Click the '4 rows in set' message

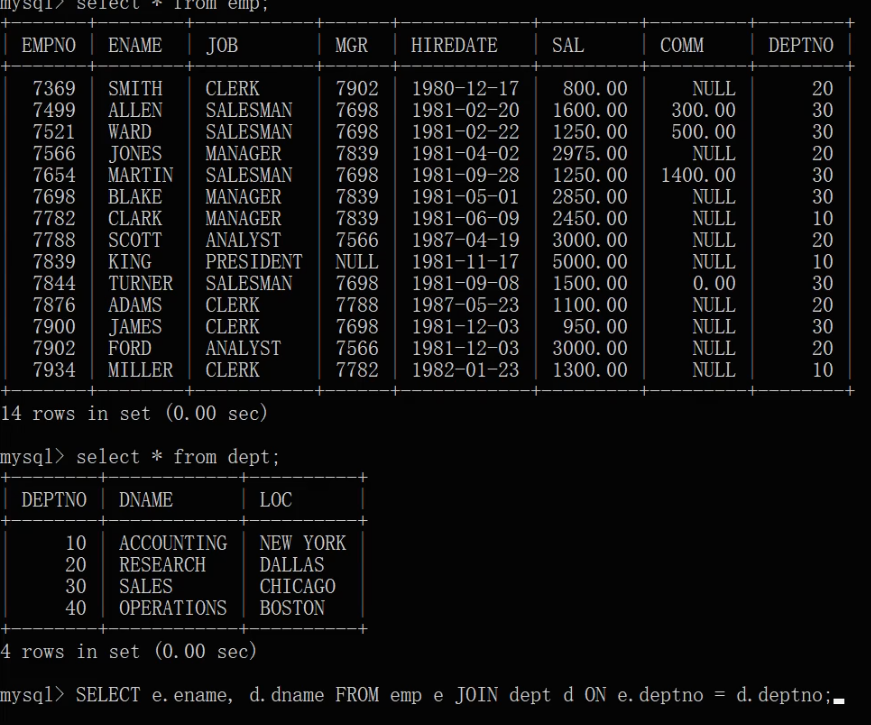click(70, 651)
